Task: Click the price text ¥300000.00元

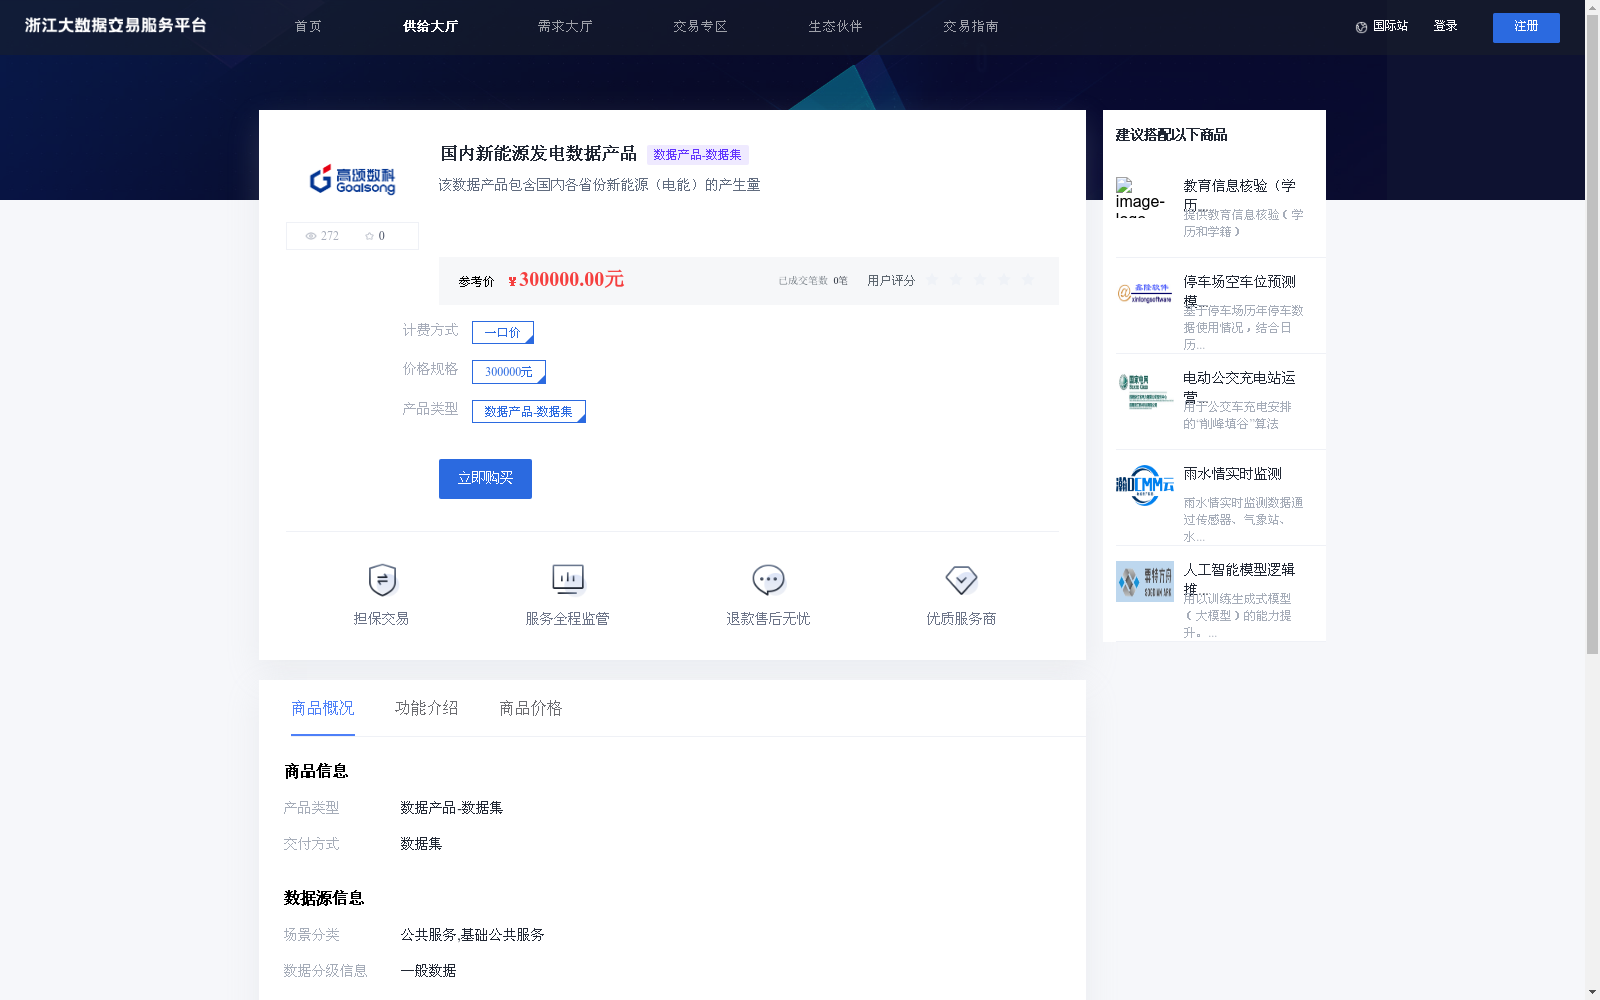Action: click(566, 280)
